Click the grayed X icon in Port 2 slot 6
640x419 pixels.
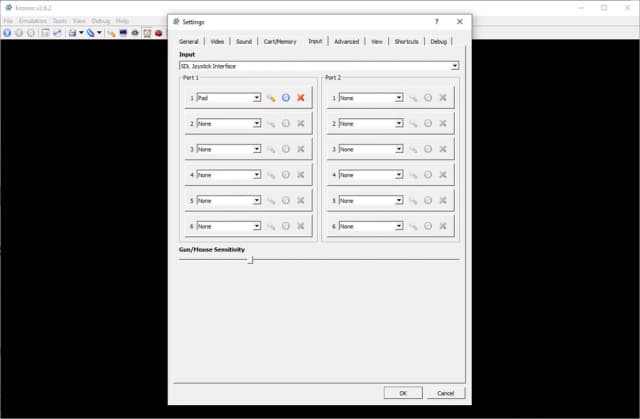tap(443, 226)
